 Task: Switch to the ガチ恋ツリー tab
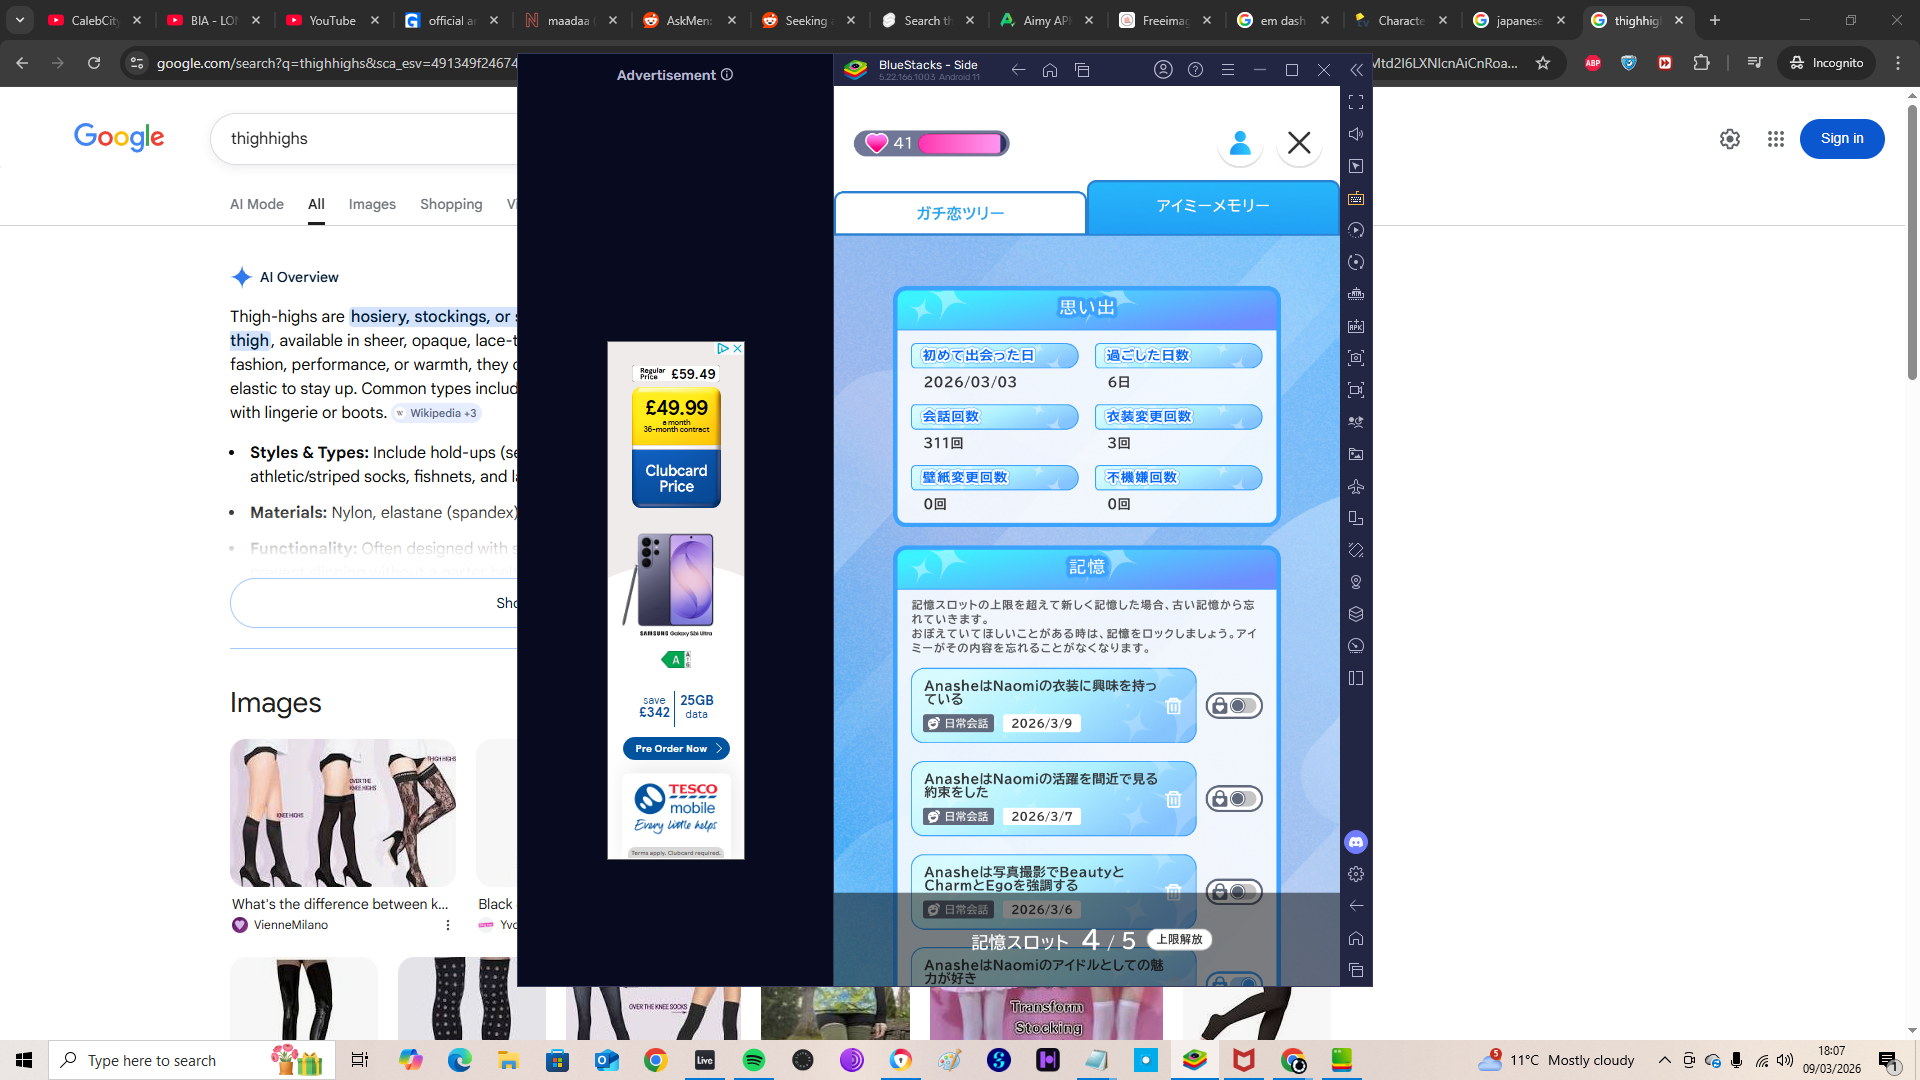pyautogui.click(x=960, y=213)
